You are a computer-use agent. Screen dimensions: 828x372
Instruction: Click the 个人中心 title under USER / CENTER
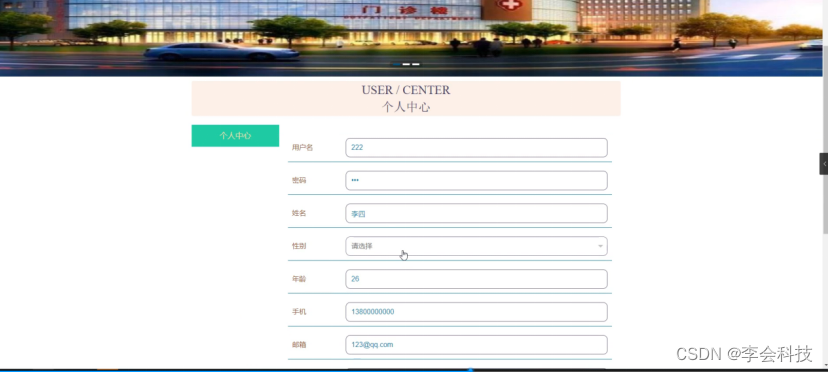click(406, 107)
